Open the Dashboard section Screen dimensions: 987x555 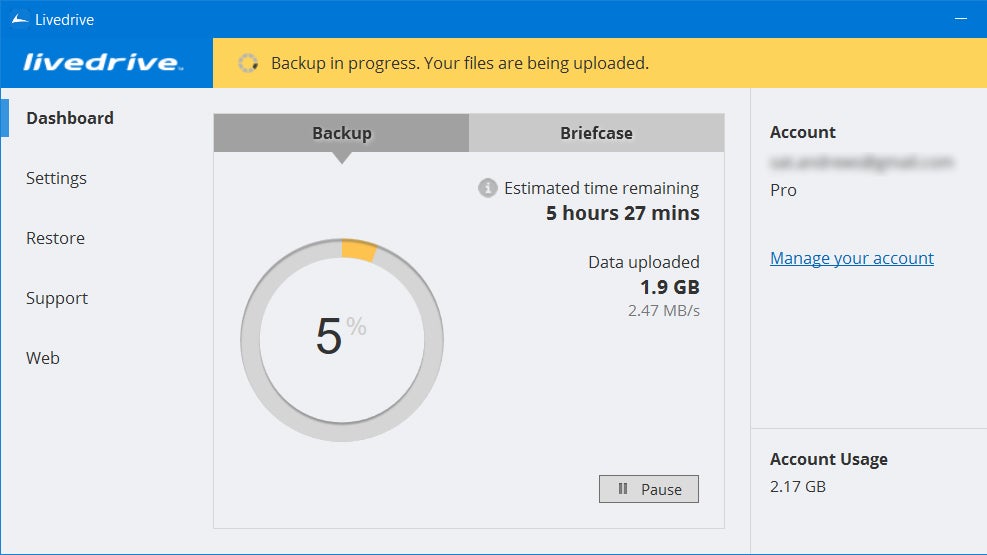[x=70, y=118]
